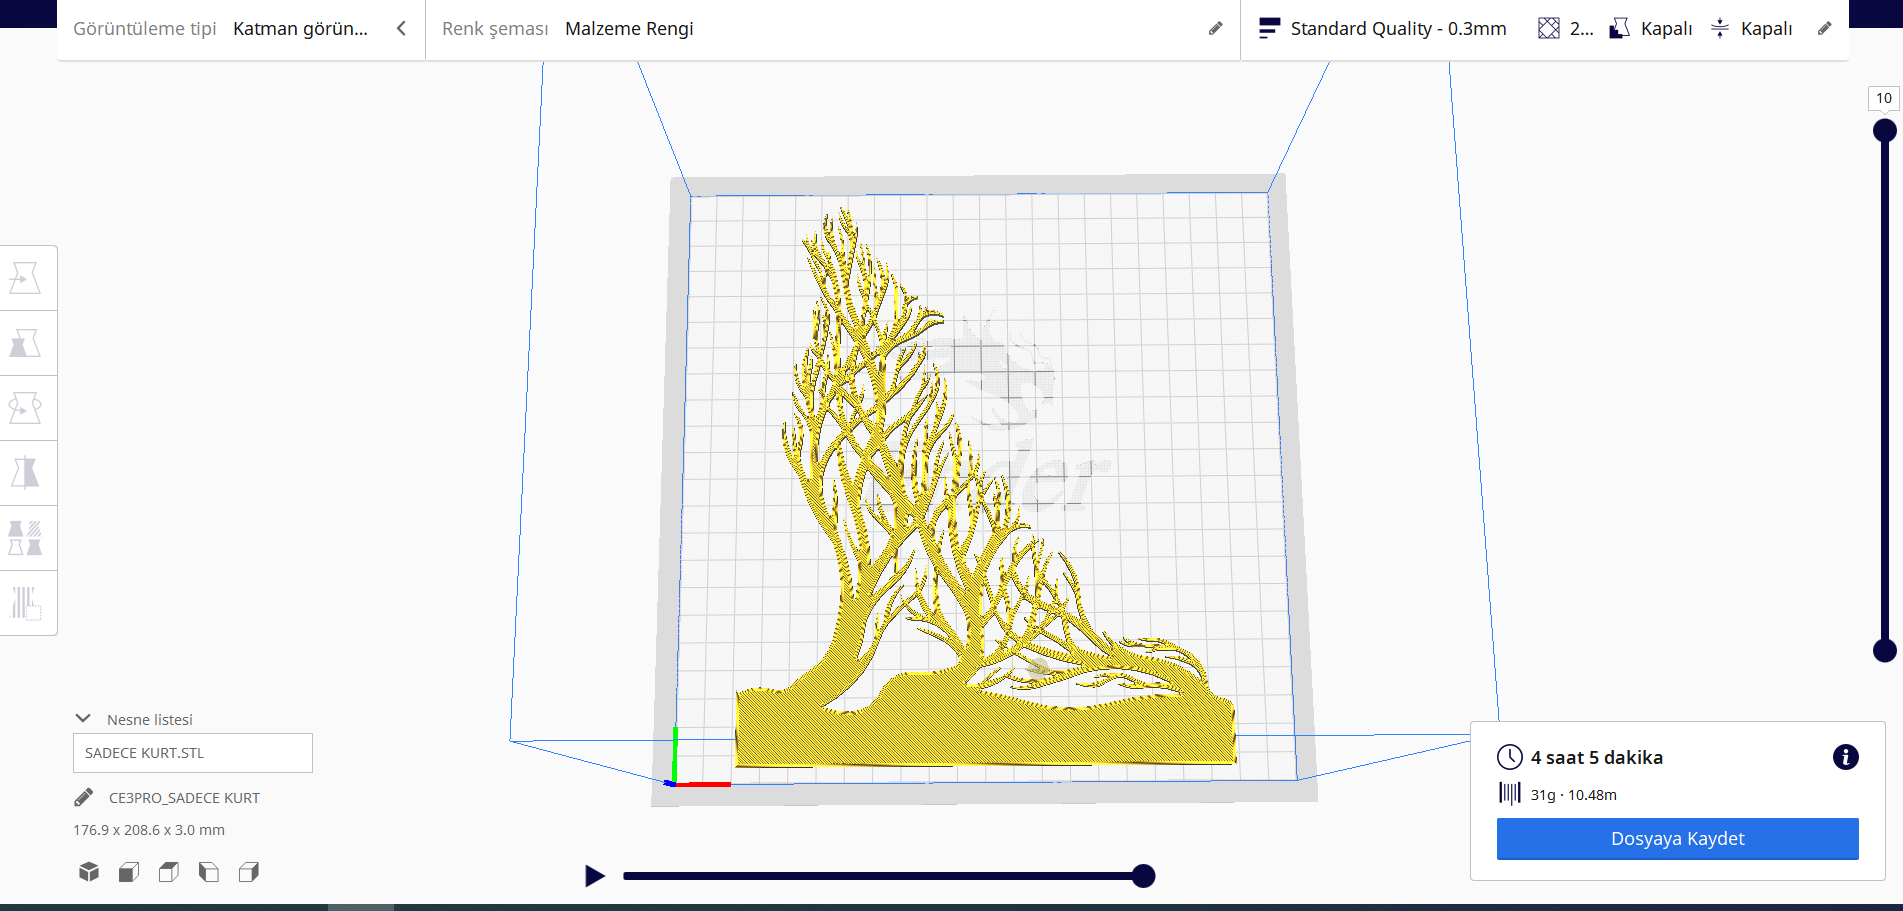Image resolution: width=1903 pixels, height=911 pixels.
Task: Click the layer slider handle at value 10
Action: (1884, 129)
